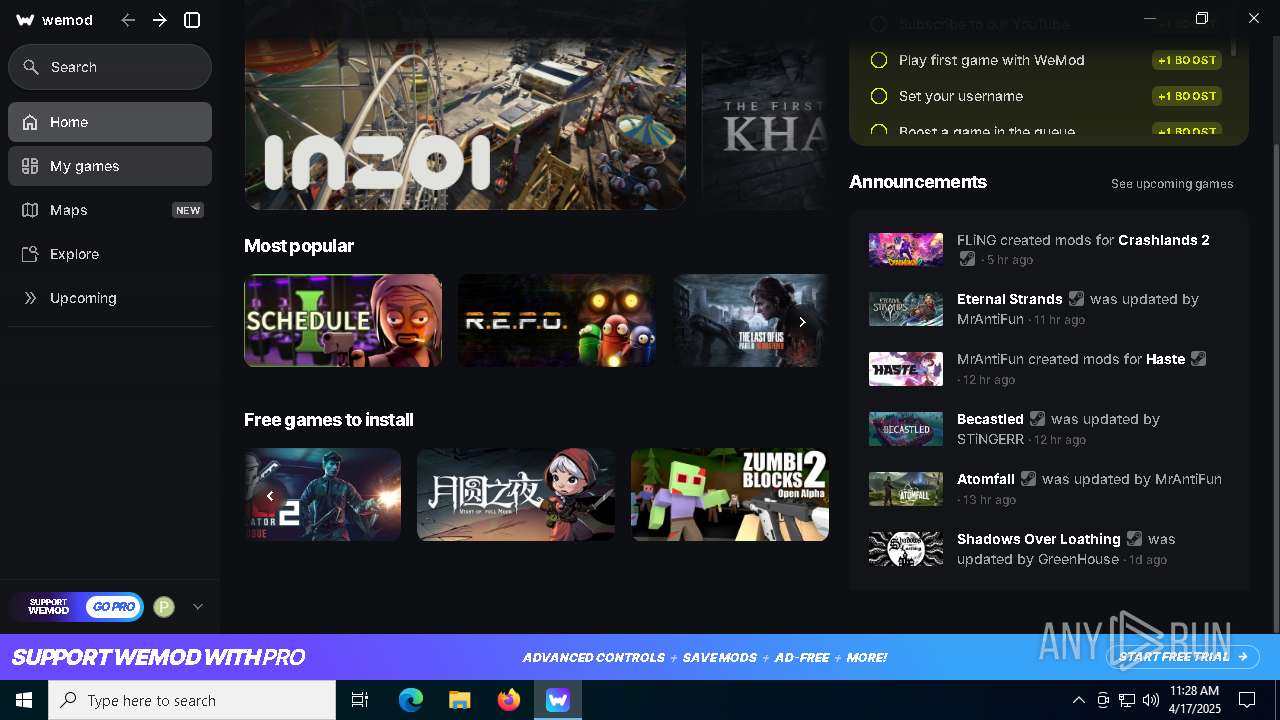Click the Steam icon beside Eternal Strands
The image size is (1280, 720).
pos(1076,299)
